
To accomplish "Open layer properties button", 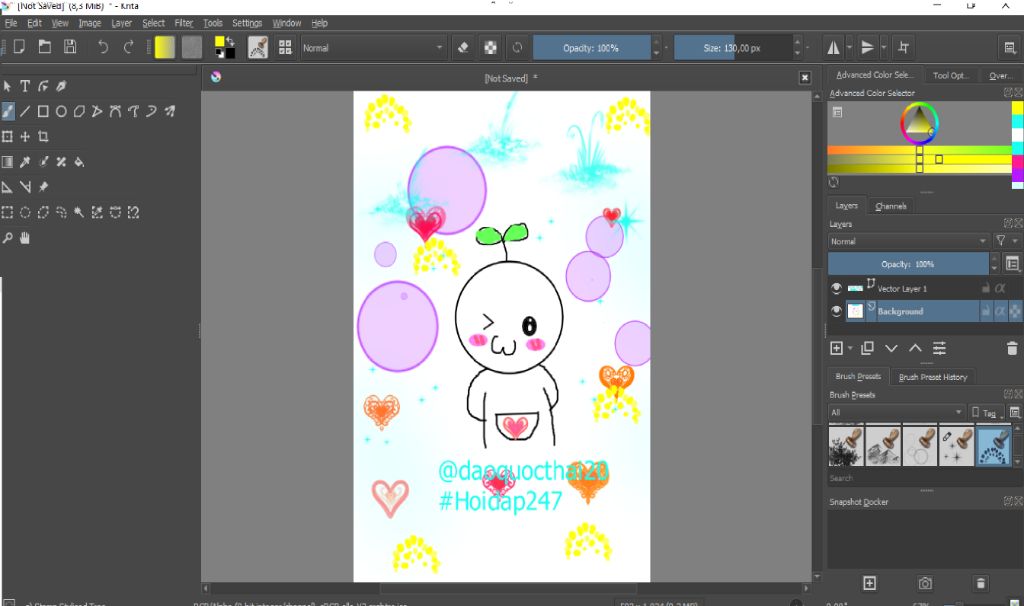I will coord(939,348).
